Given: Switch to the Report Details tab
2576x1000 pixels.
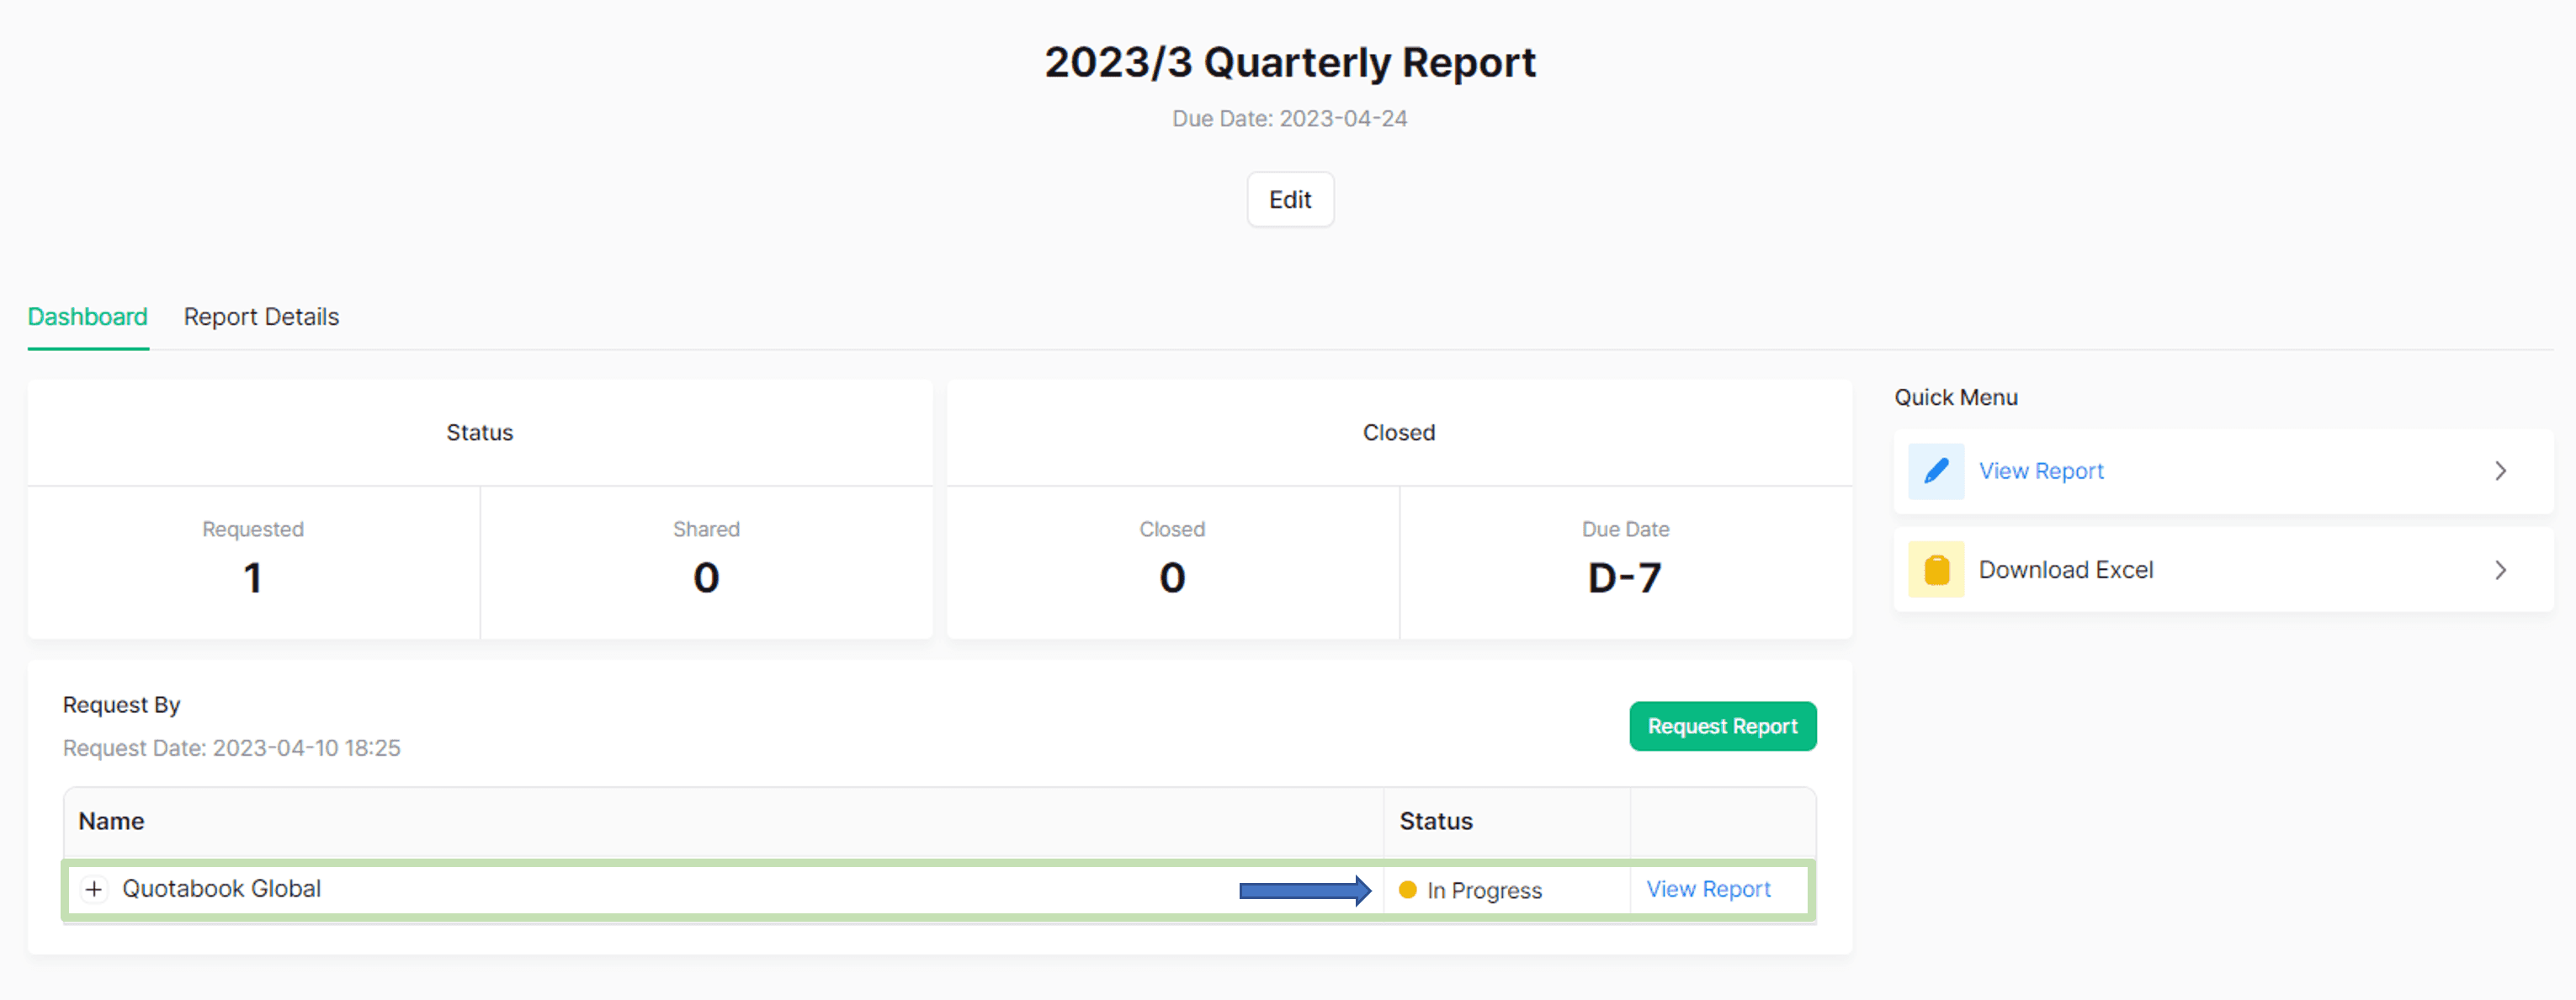Looking at the screenshot, I should click(x=260, y=317).
